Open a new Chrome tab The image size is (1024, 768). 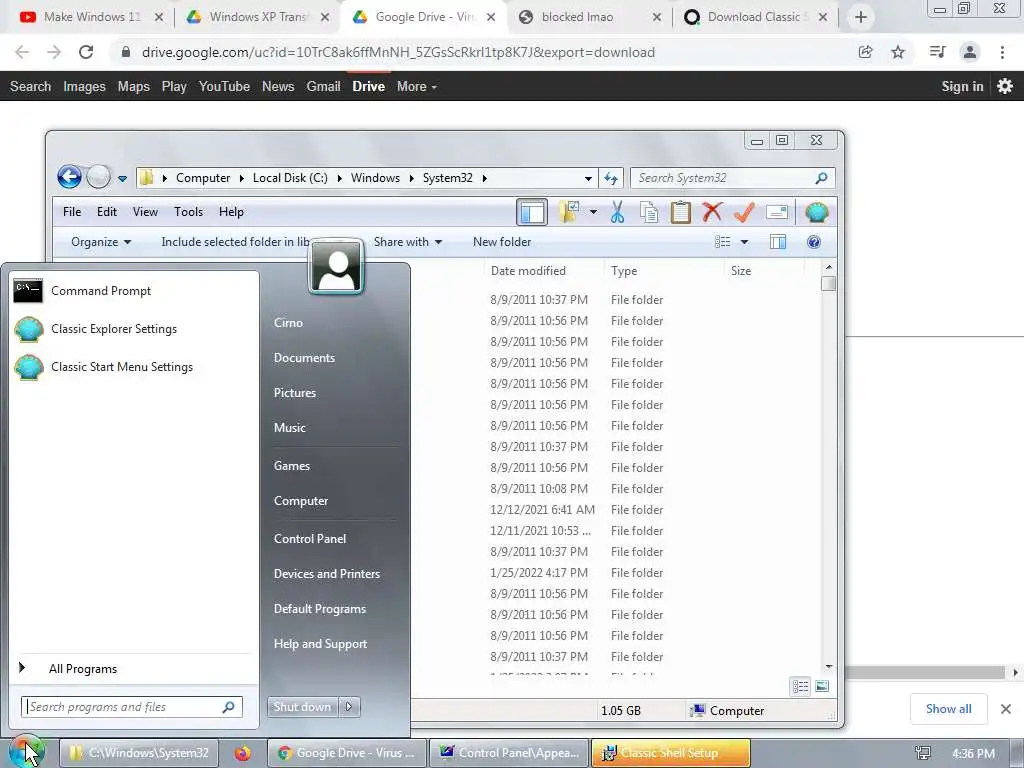pyautogui.click(x=861, y=17)
